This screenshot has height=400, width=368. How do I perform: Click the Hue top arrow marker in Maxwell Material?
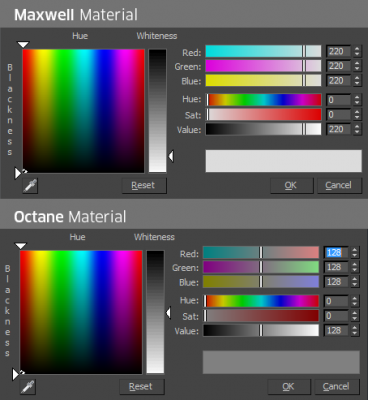[x=23, y=44]
